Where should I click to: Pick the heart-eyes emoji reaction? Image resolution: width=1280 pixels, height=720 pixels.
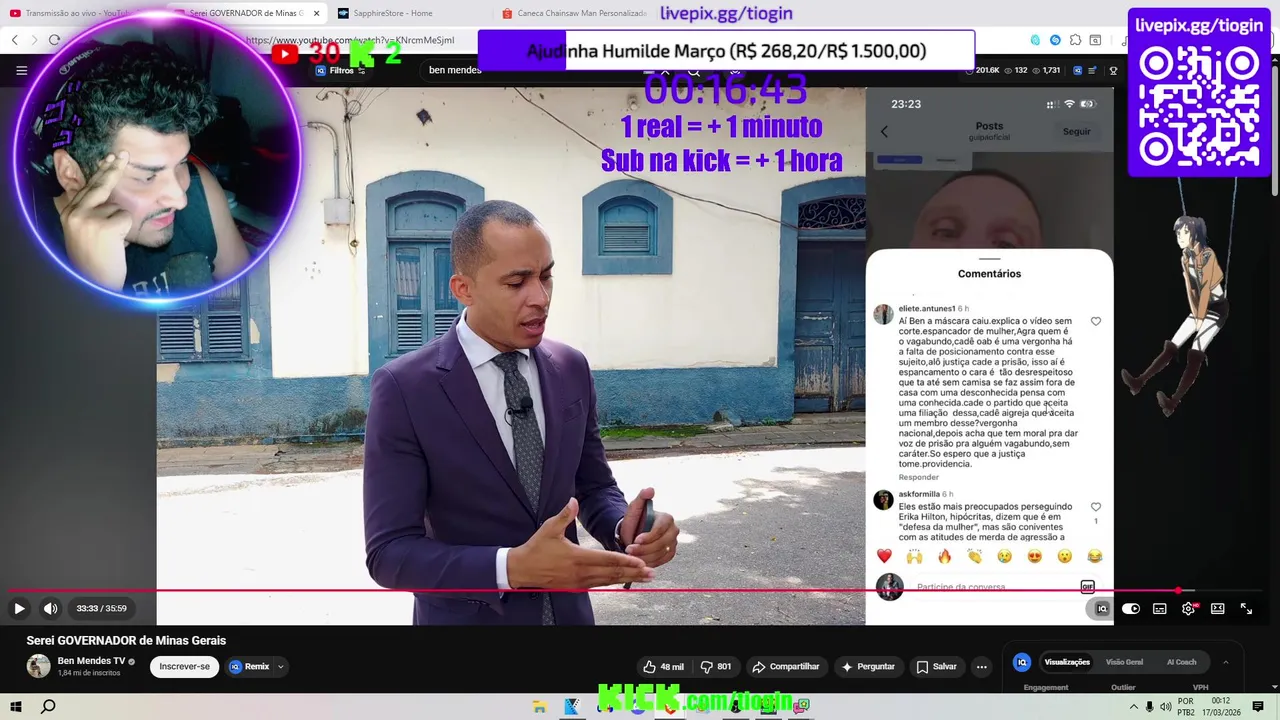click(x=1035, y=556)
